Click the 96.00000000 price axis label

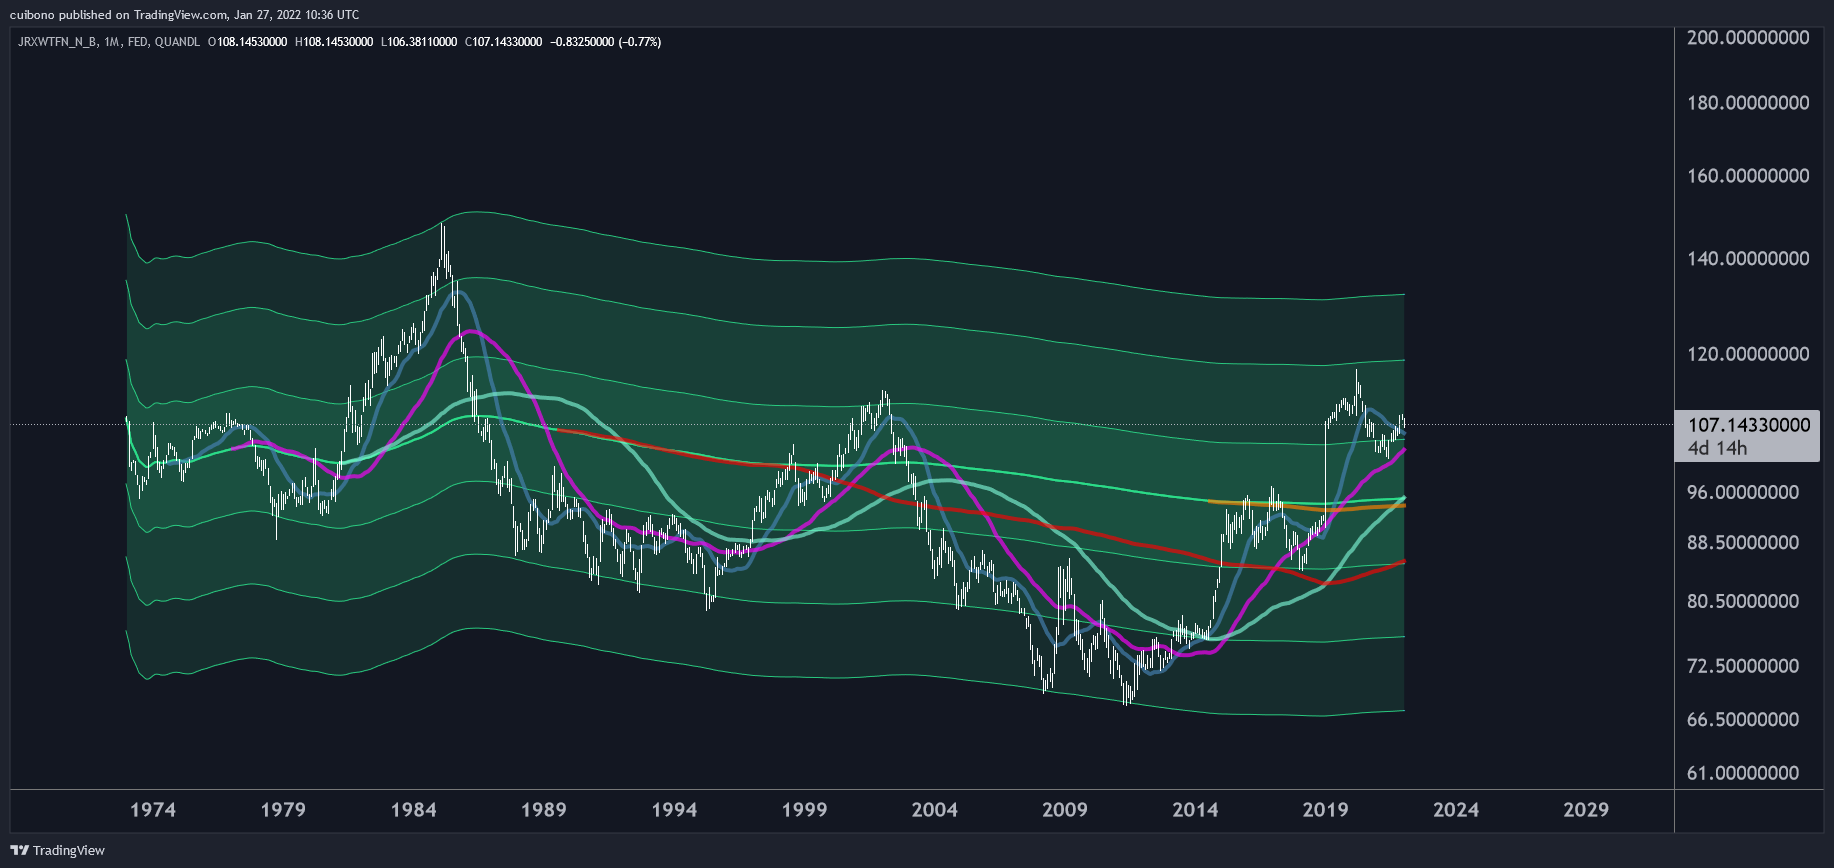pyautogui.click(x=1743, y=492)
